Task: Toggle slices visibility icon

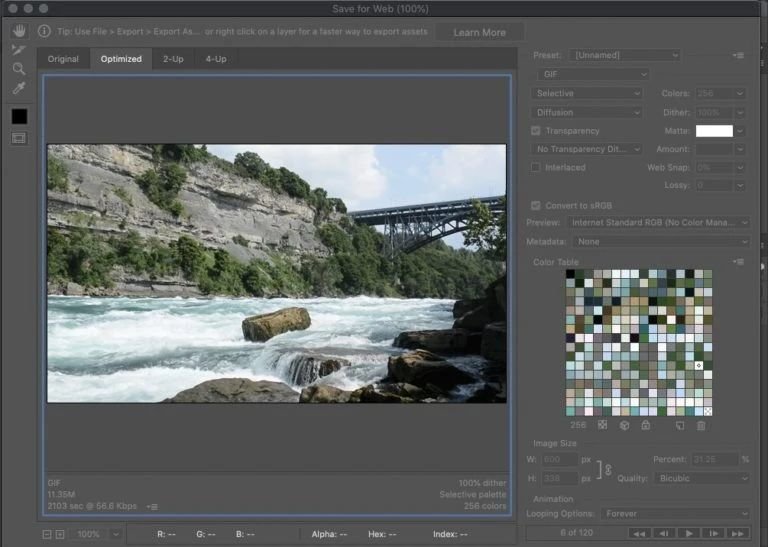Action: pos(19,138)
